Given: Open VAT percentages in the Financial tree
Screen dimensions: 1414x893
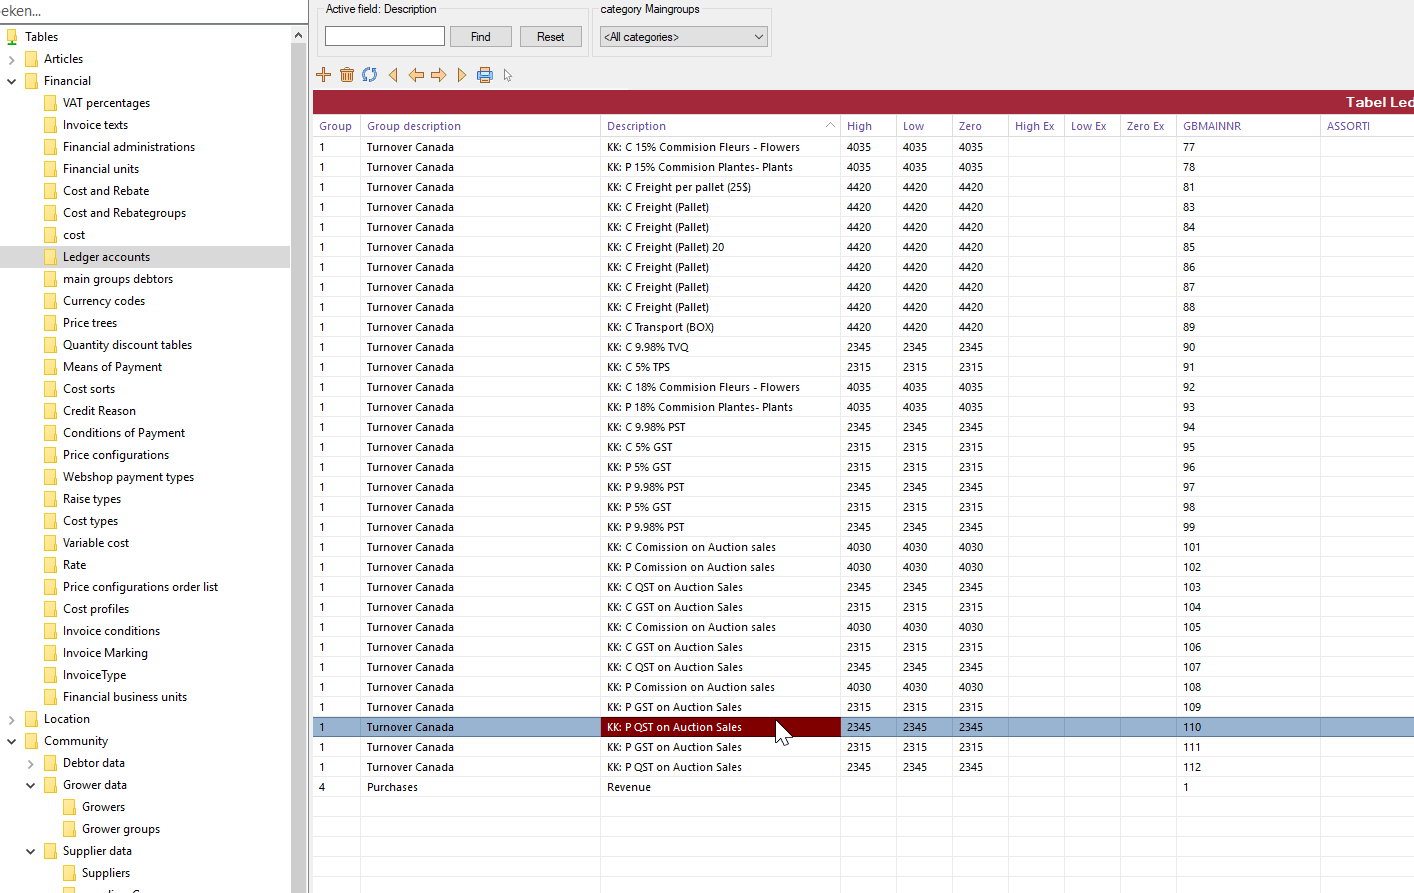Looking at the screenshot, I should coord(106,103).
